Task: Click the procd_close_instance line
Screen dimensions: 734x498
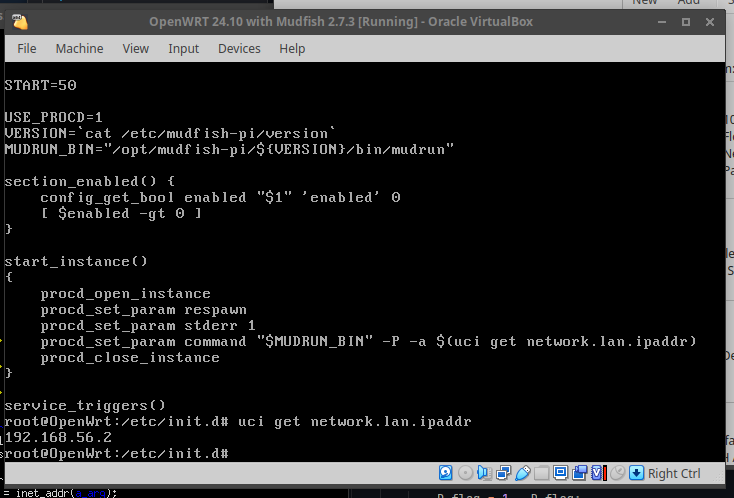Action: (x=130, y=357)
